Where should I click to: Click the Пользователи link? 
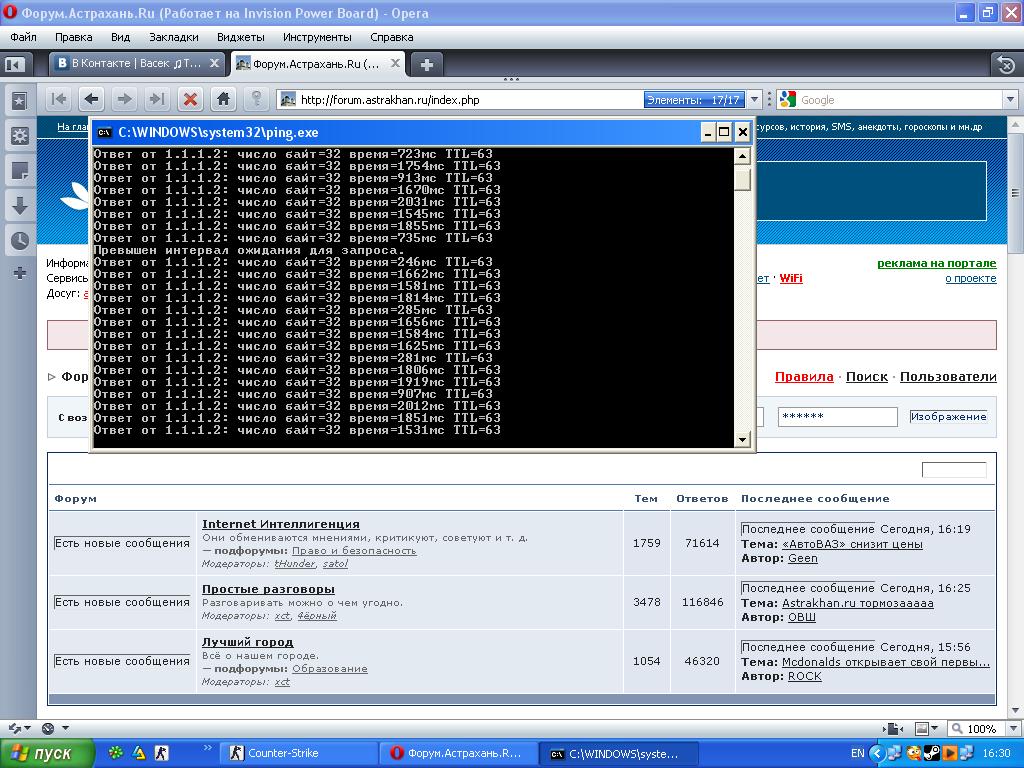click(x=948, y=377)
